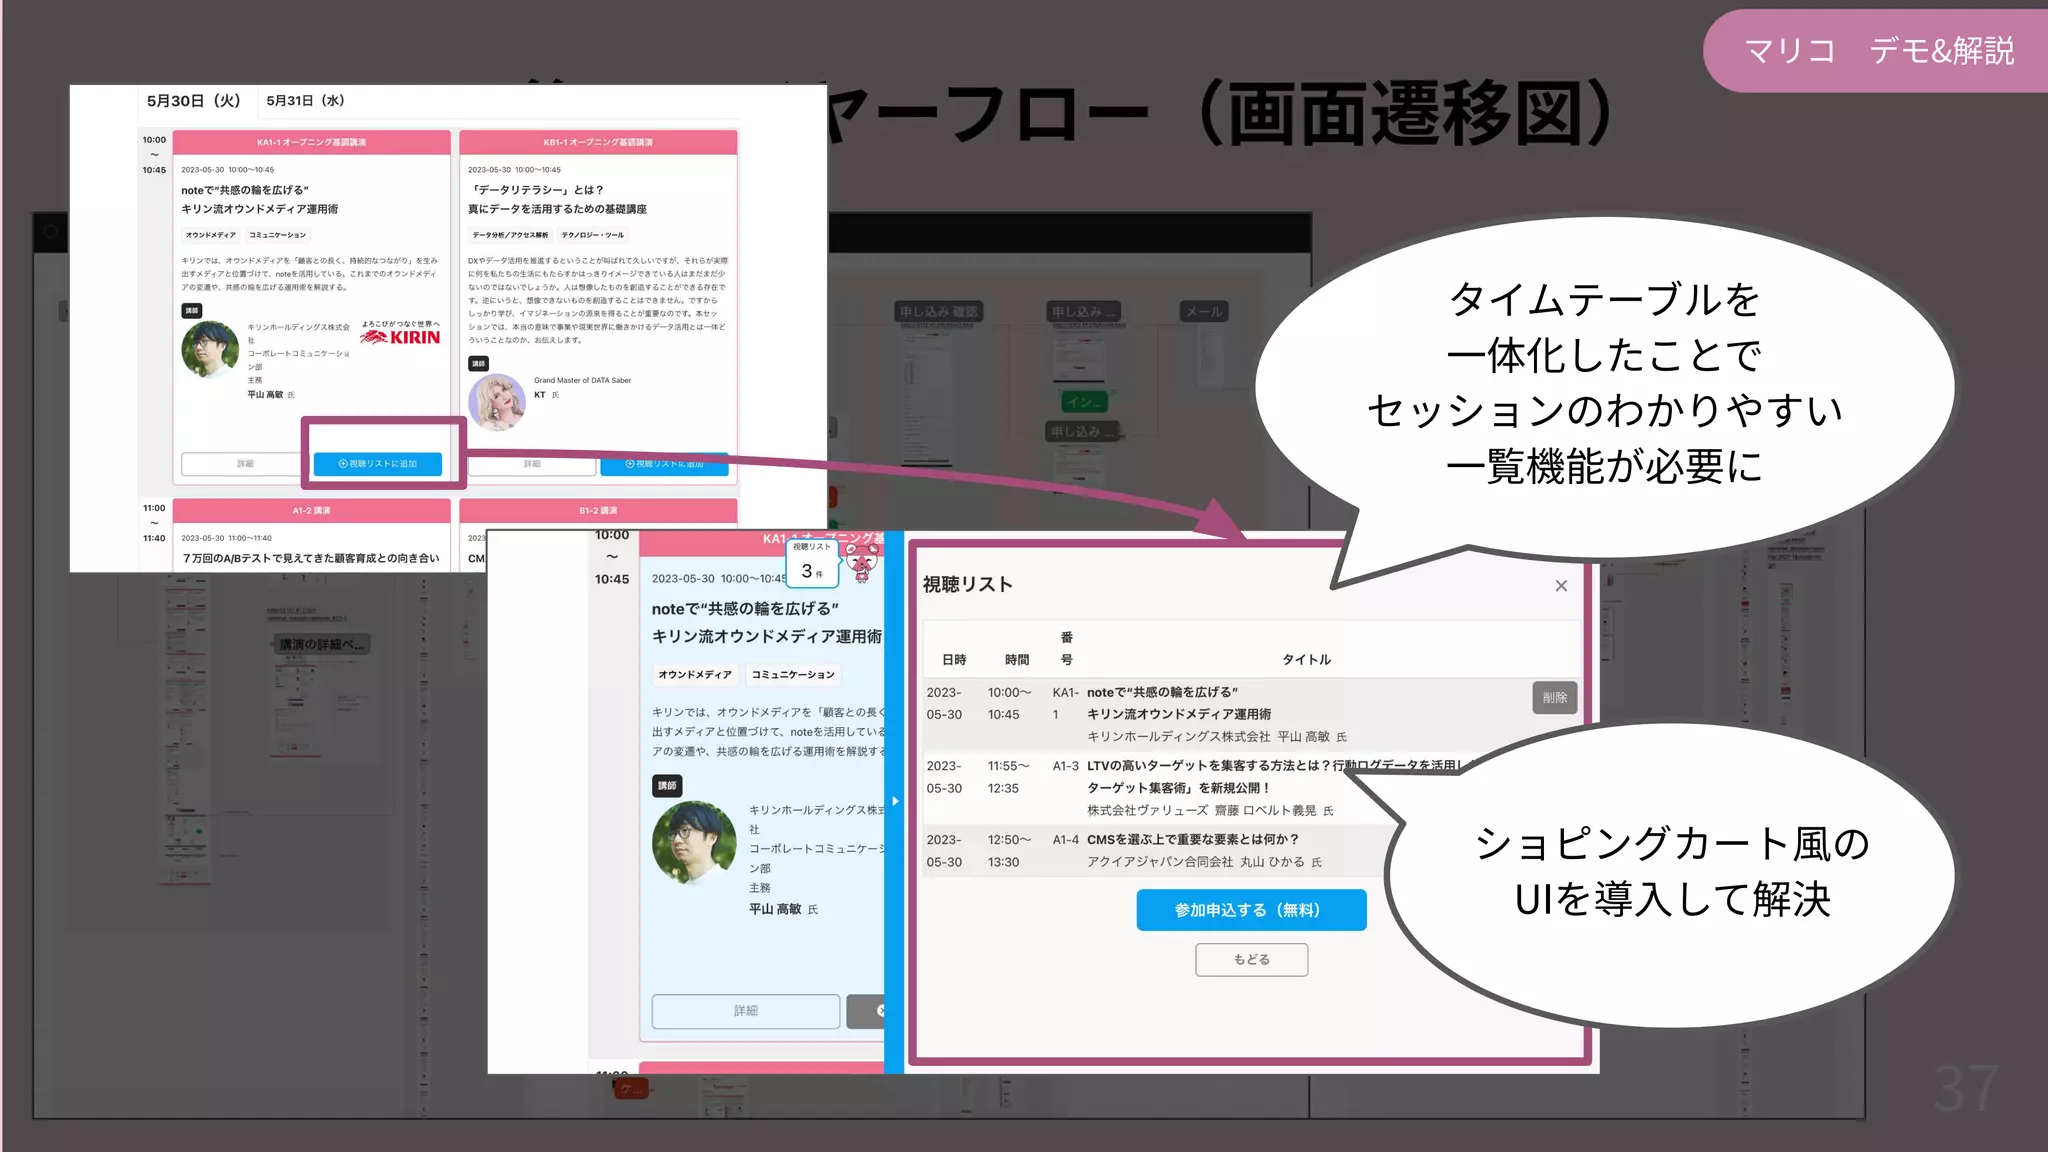
Task: Click 詳細 button in the enlarged card
Action: pyautogui.click(x=745, y=1011)
